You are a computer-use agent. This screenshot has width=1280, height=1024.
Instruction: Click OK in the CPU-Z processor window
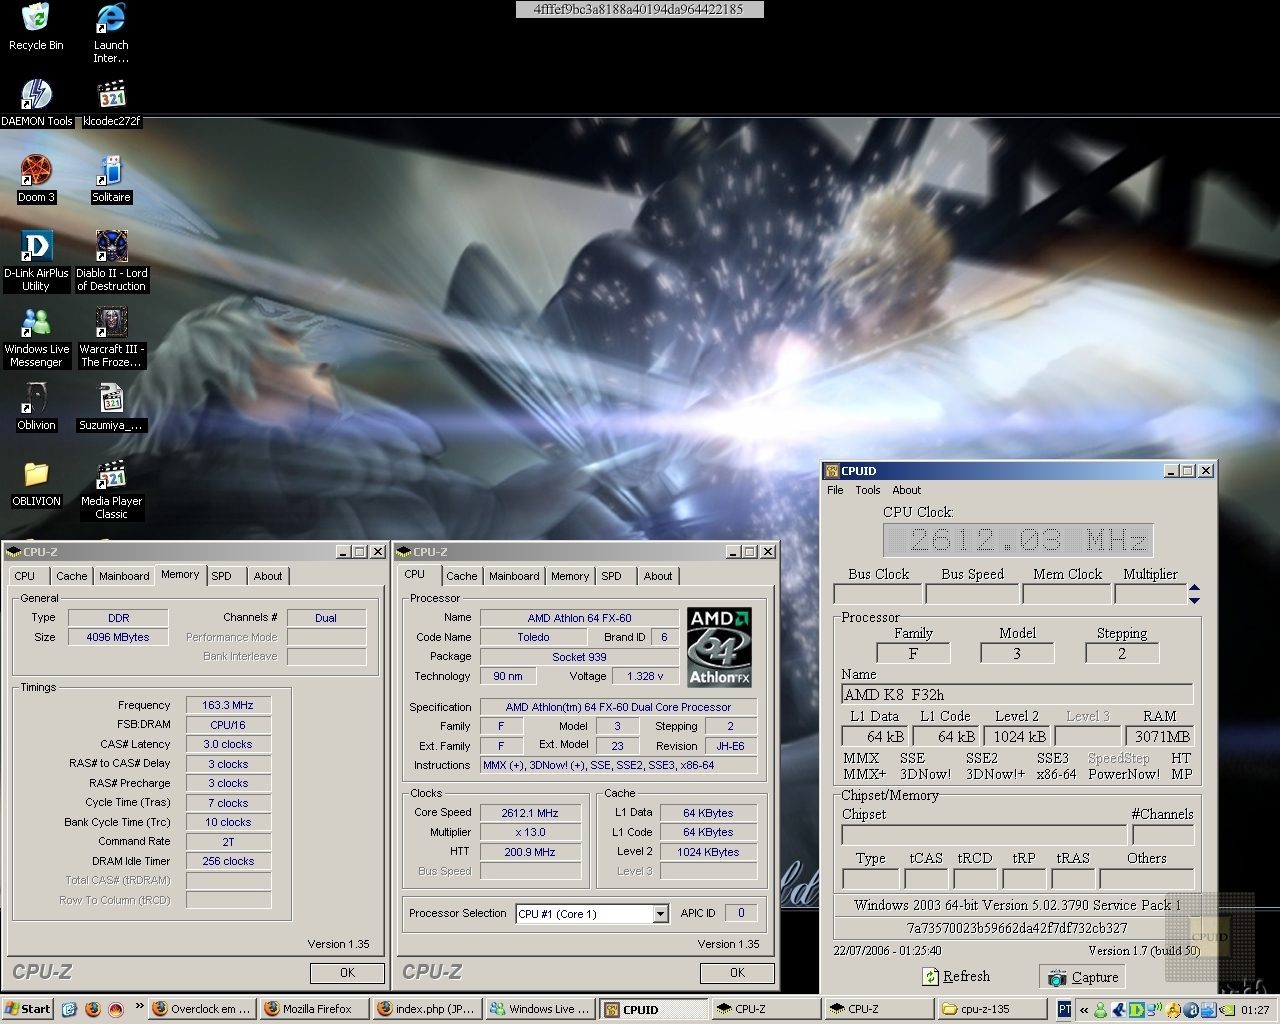pos(737,972)
